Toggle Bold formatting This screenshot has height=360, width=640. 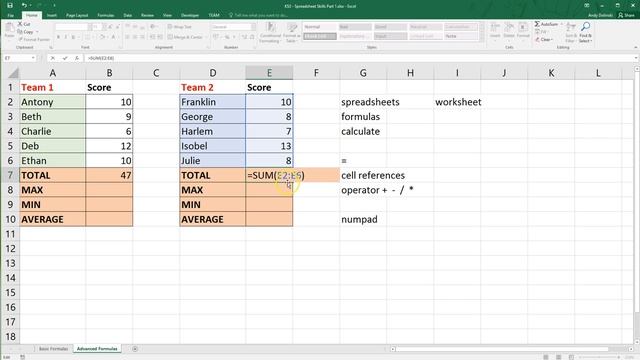[x=58, y=37]
